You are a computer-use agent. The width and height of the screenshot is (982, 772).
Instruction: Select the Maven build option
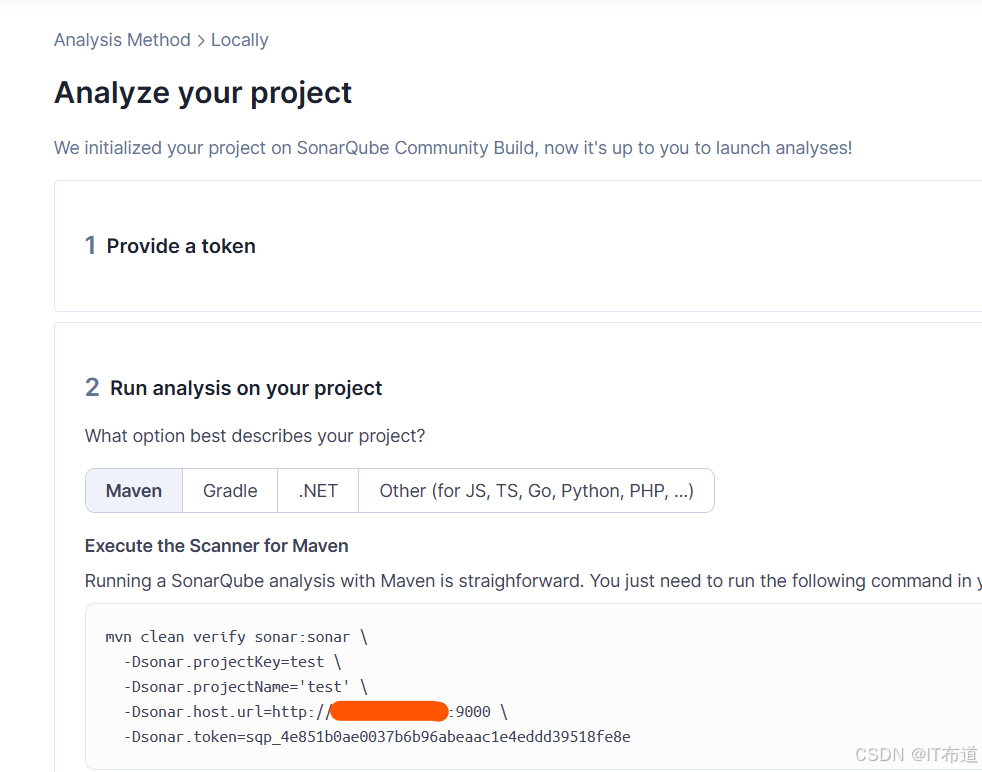134,491
